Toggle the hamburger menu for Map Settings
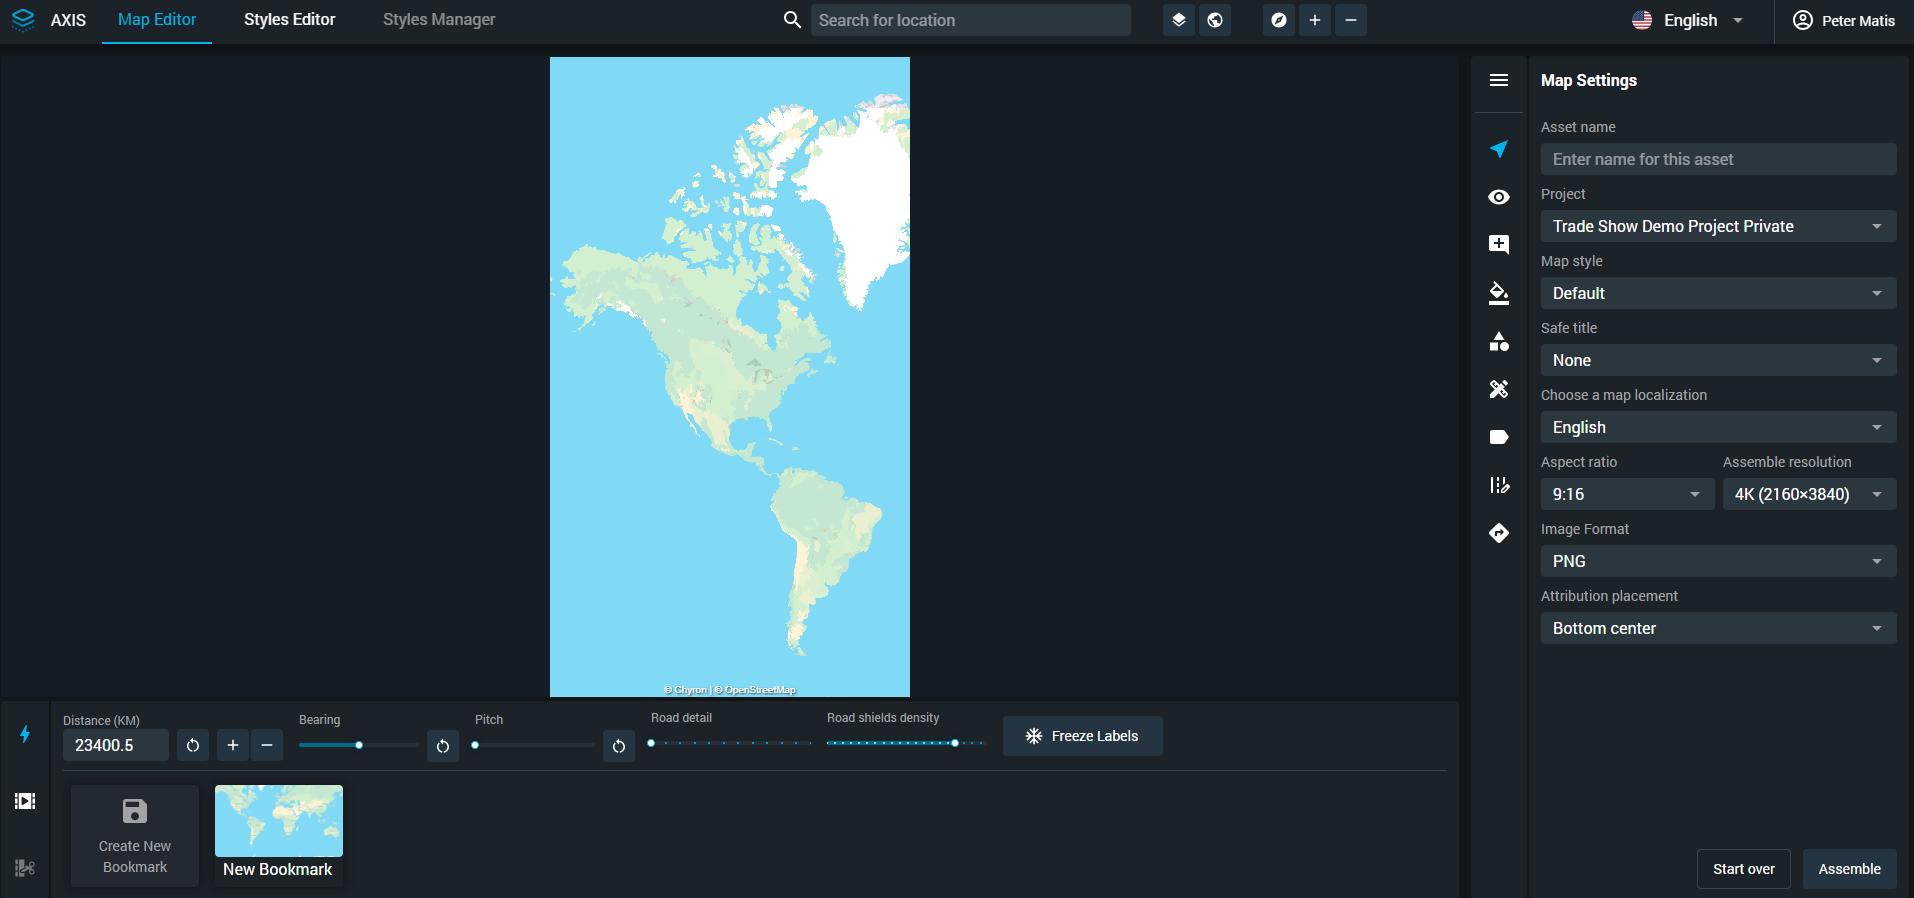Viewport: 1914px width, 898px height. [1498, 80]
